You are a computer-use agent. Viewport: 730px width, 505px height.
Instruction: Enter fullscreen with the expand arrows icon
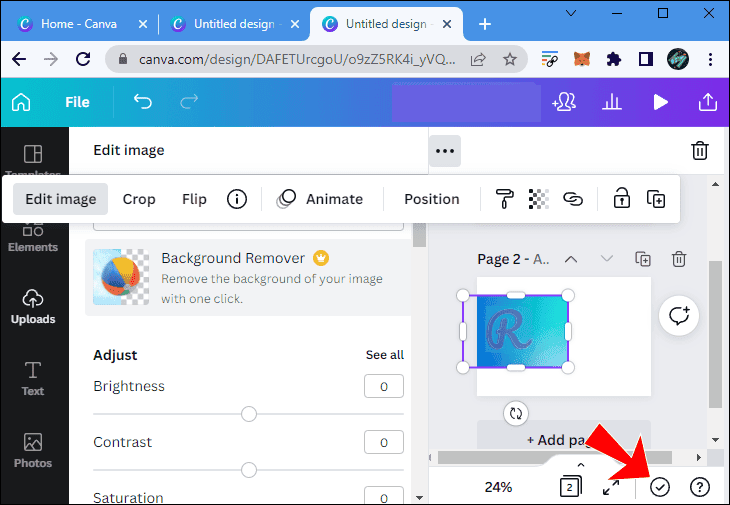[611, 487]
